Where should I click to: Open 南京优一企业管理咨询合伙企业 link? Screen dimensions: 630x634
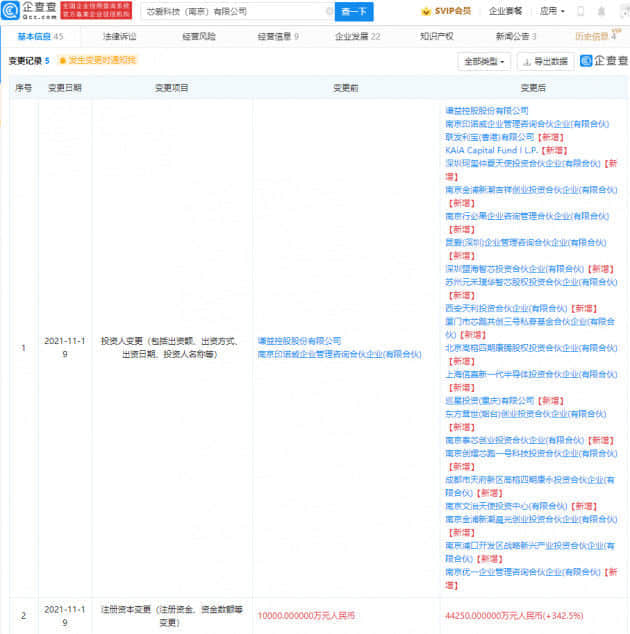click(523, 572)
